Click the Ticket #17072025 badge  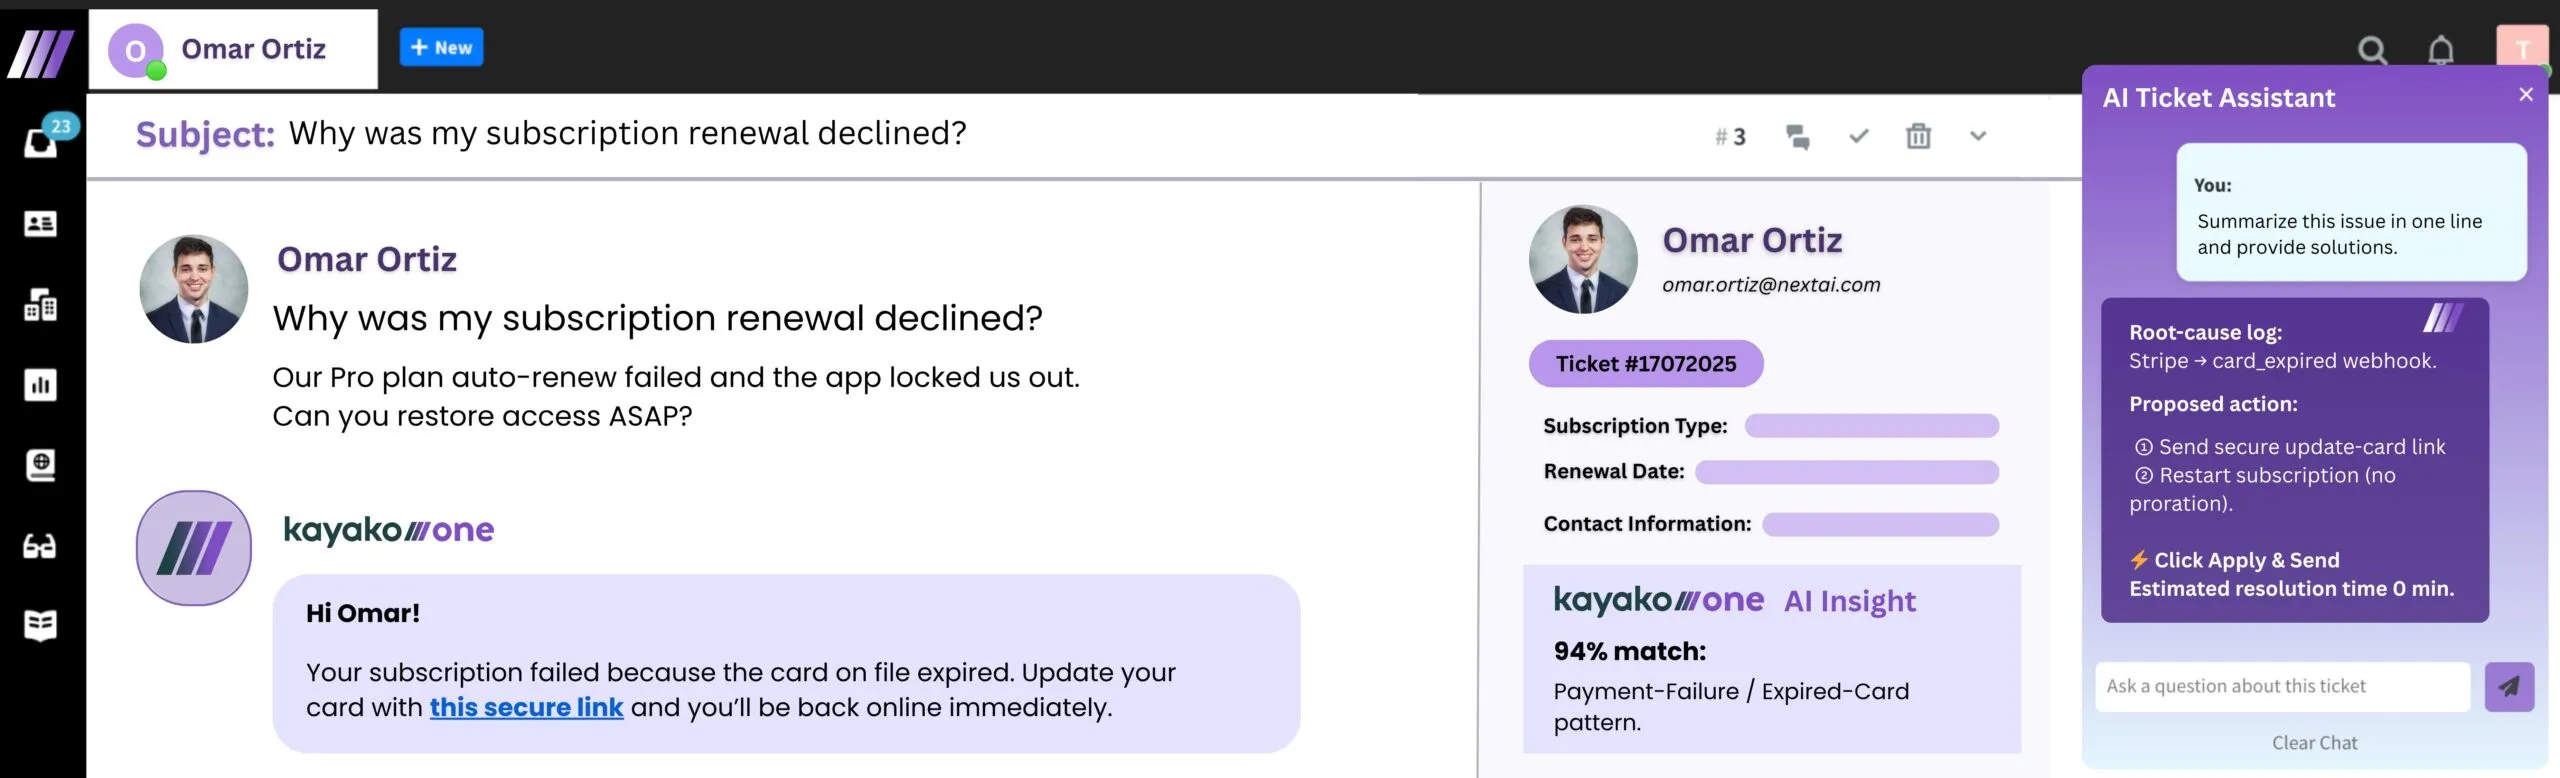[1645, 364]
